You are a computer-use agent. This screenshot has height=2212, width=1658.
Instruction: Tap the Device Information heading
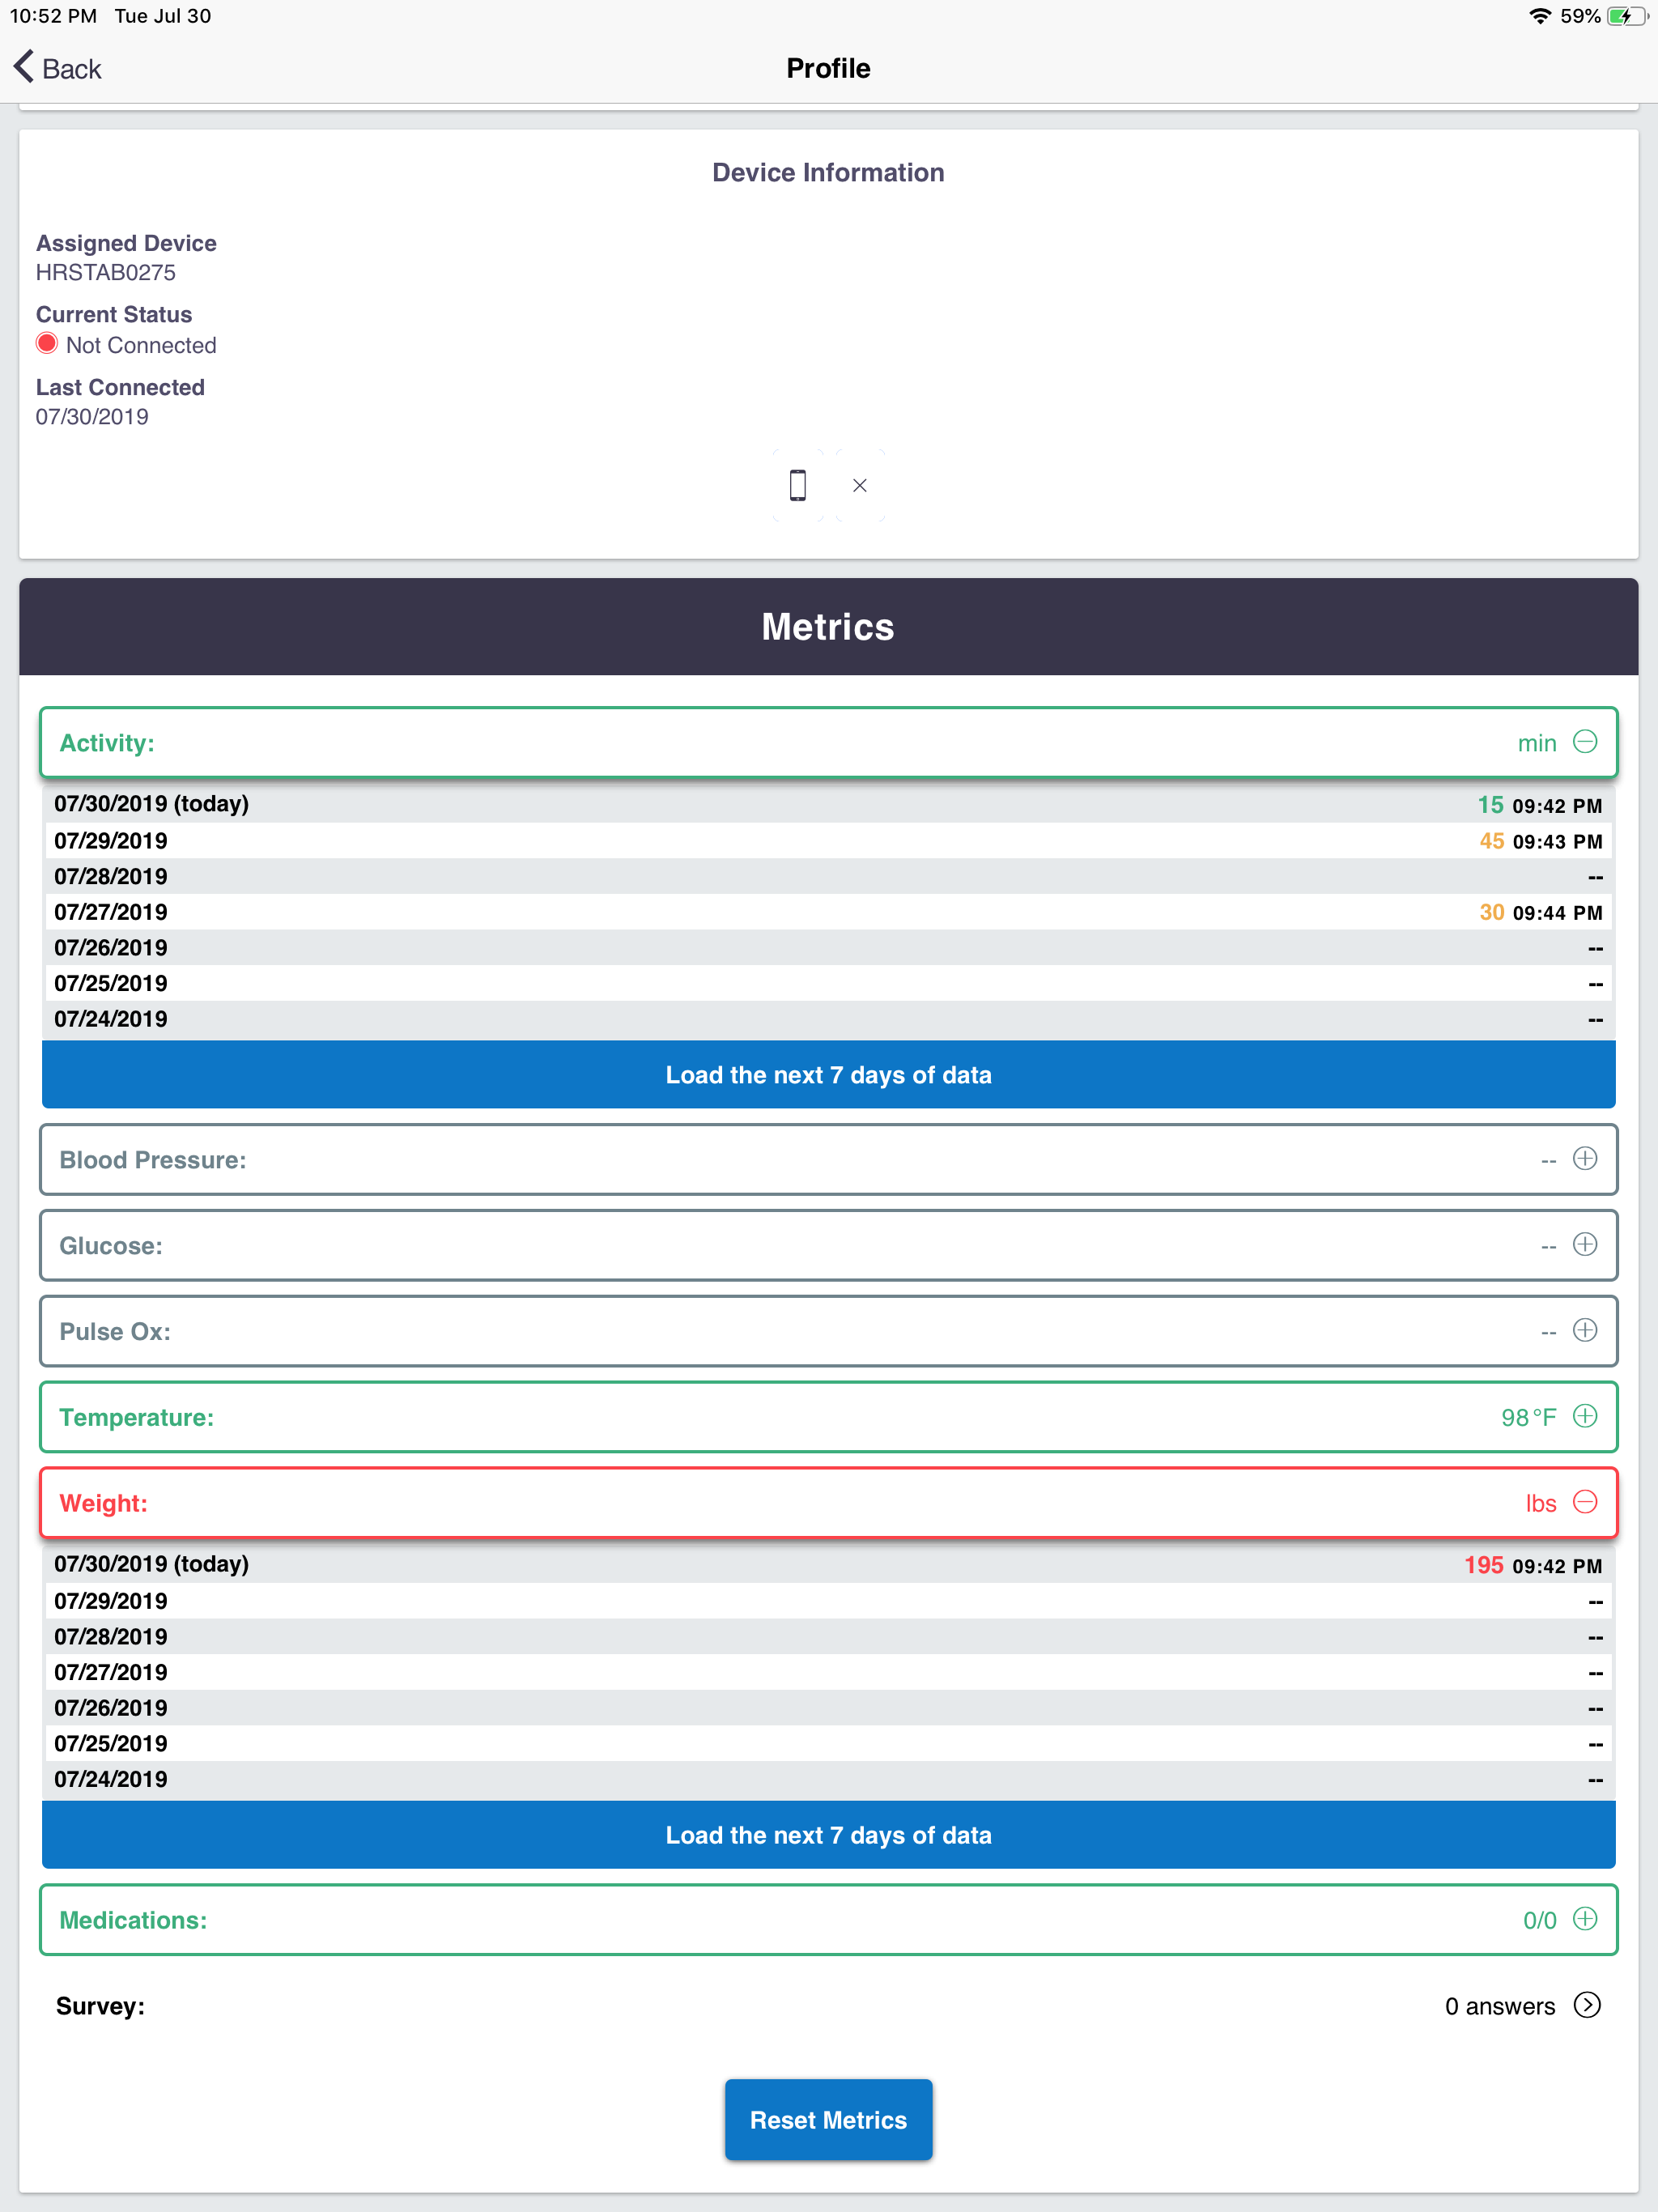[x=828, y=173]
